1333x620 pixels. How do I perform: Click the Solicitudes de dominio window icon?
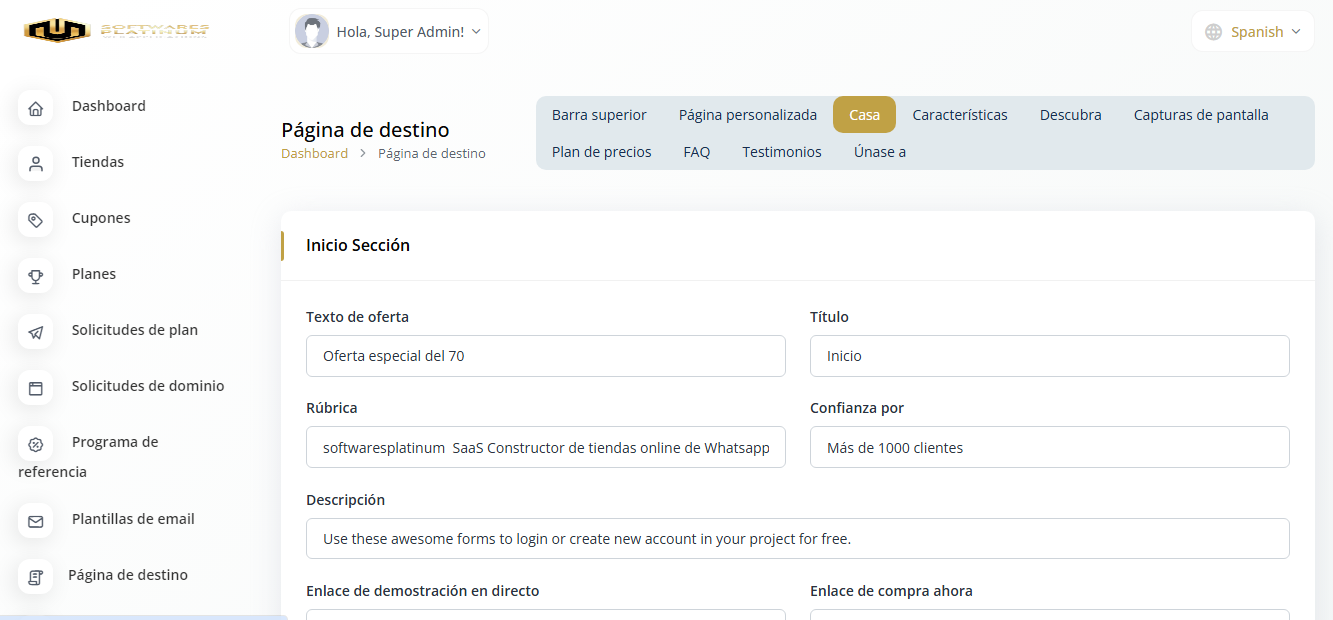(36, 388)
